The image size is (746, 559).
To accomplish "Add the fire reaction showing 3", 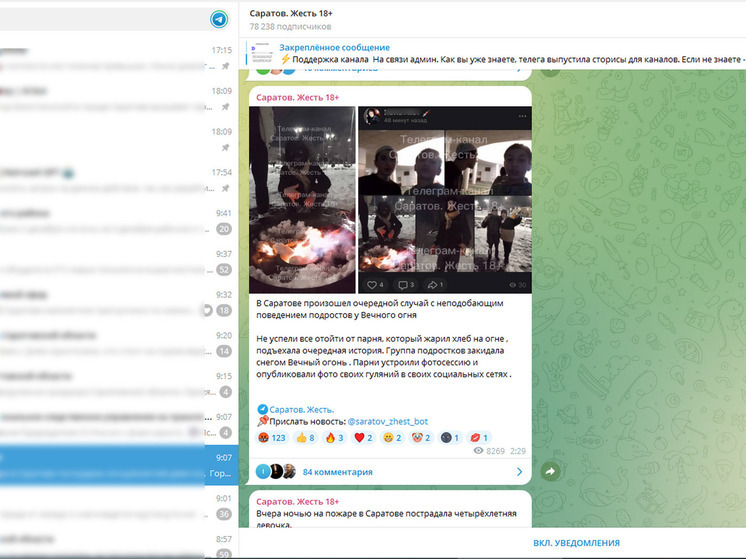I will (333, 437).
